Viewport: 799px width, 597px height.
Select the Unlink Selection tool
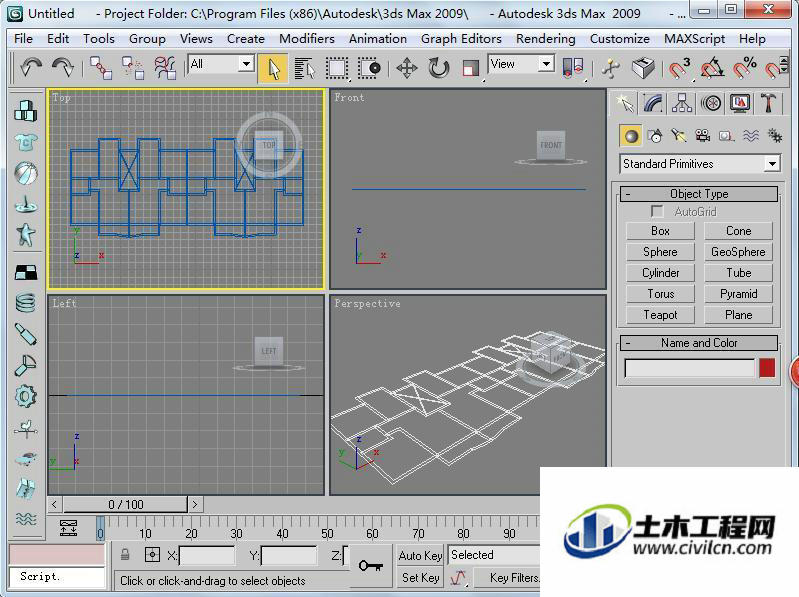pyautogui.click(x=133, y=68)
